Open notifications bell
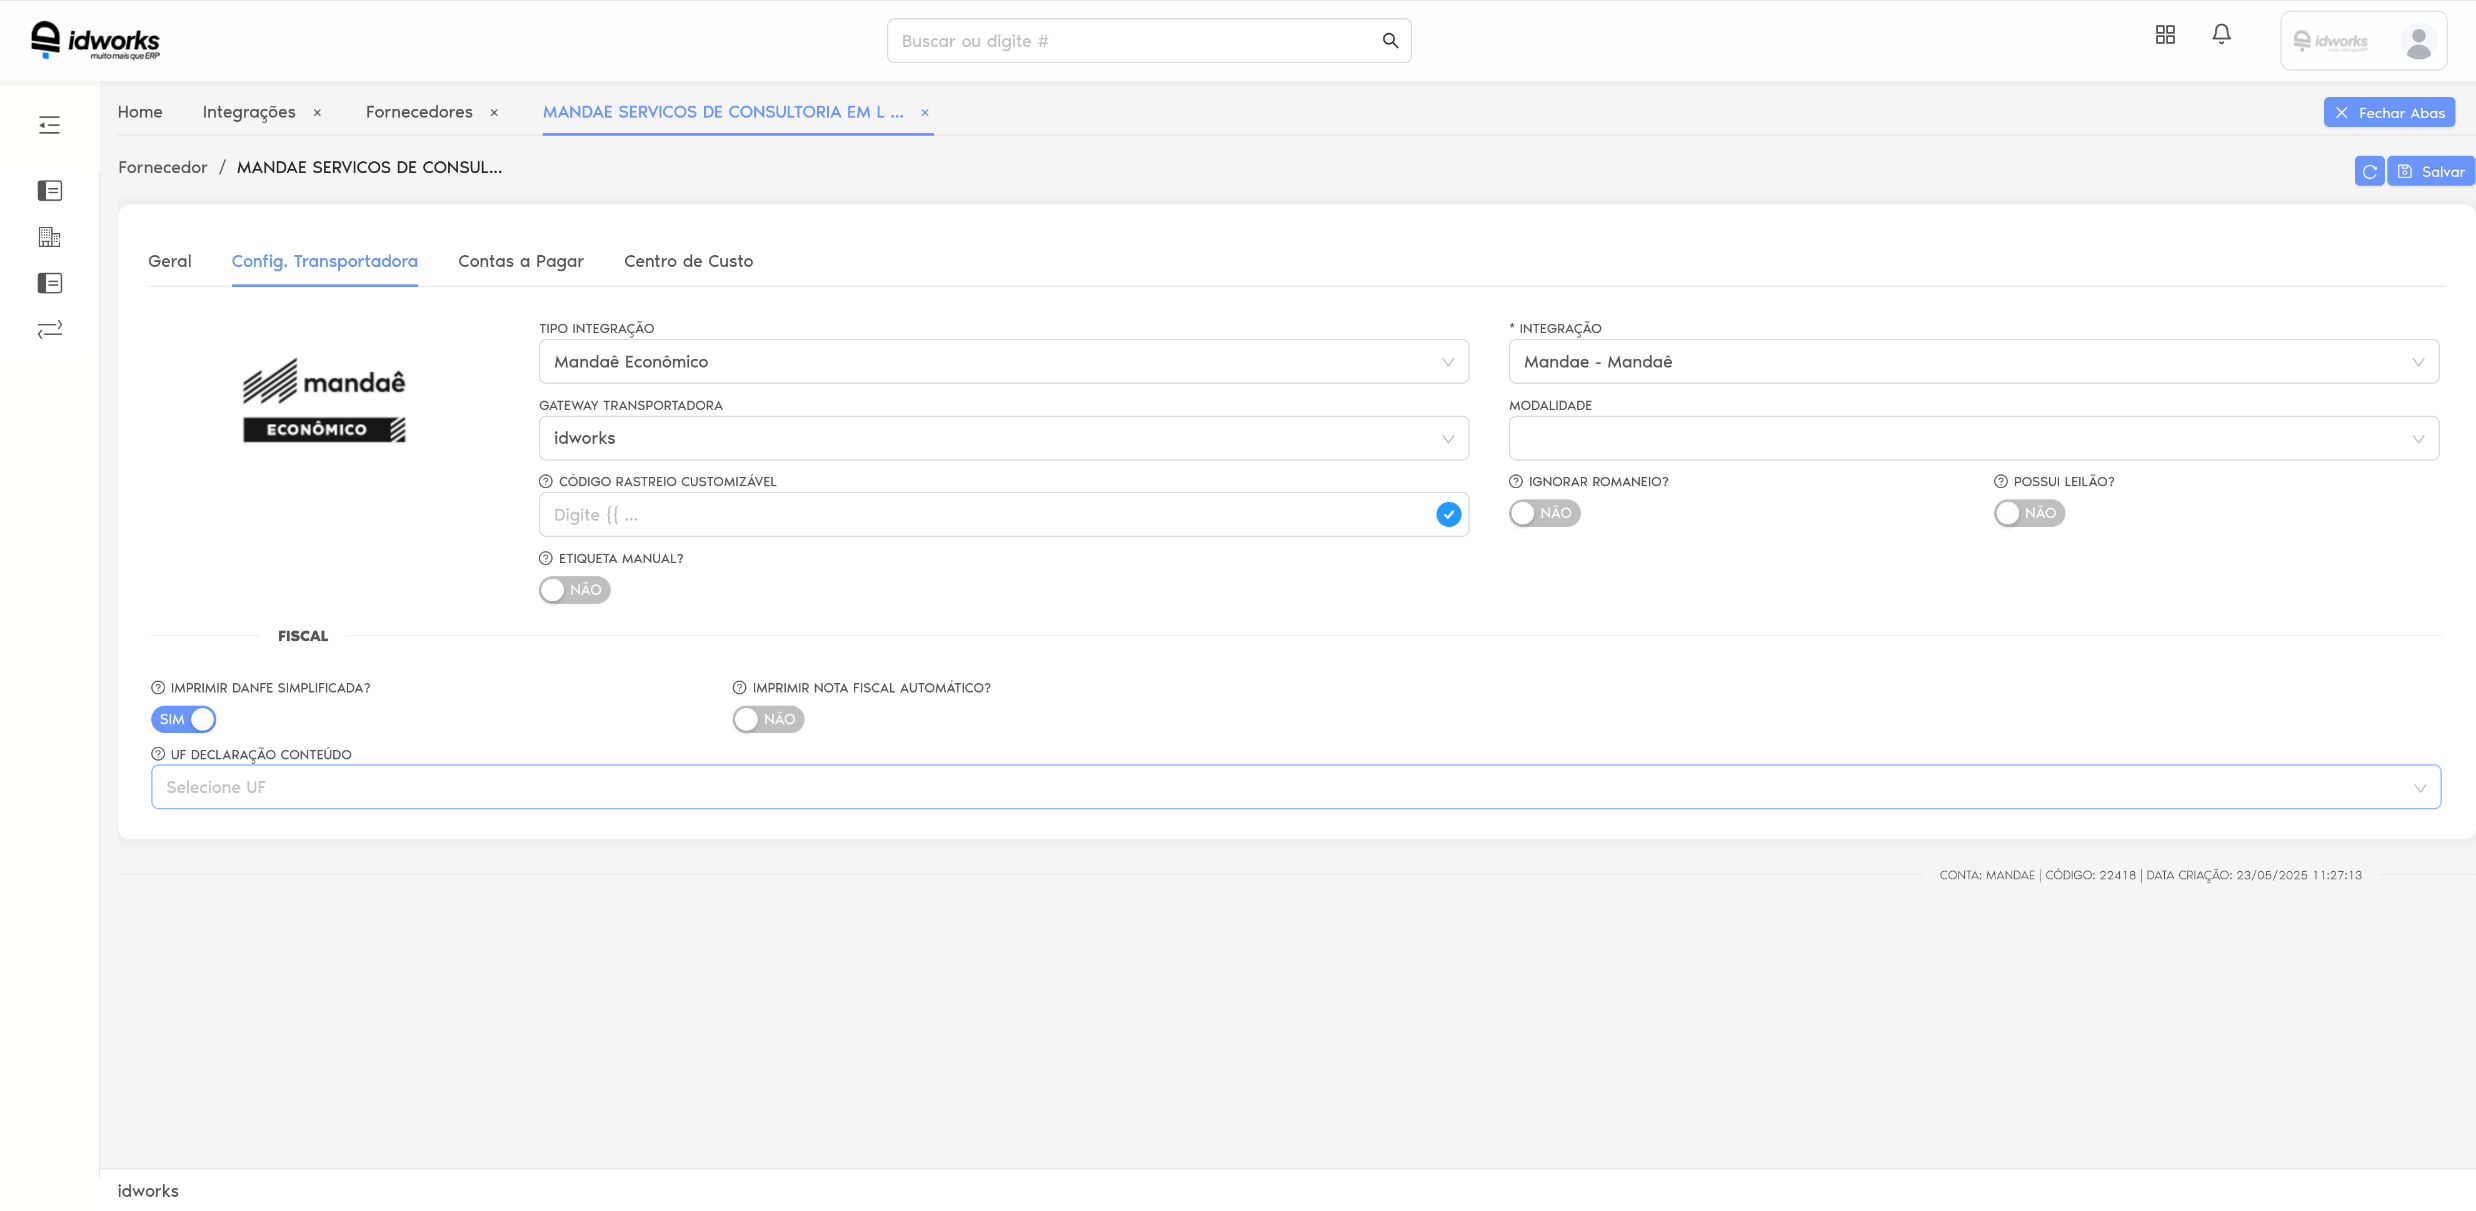Screen dimensions: 2476x1211 tap(2221, 35)
